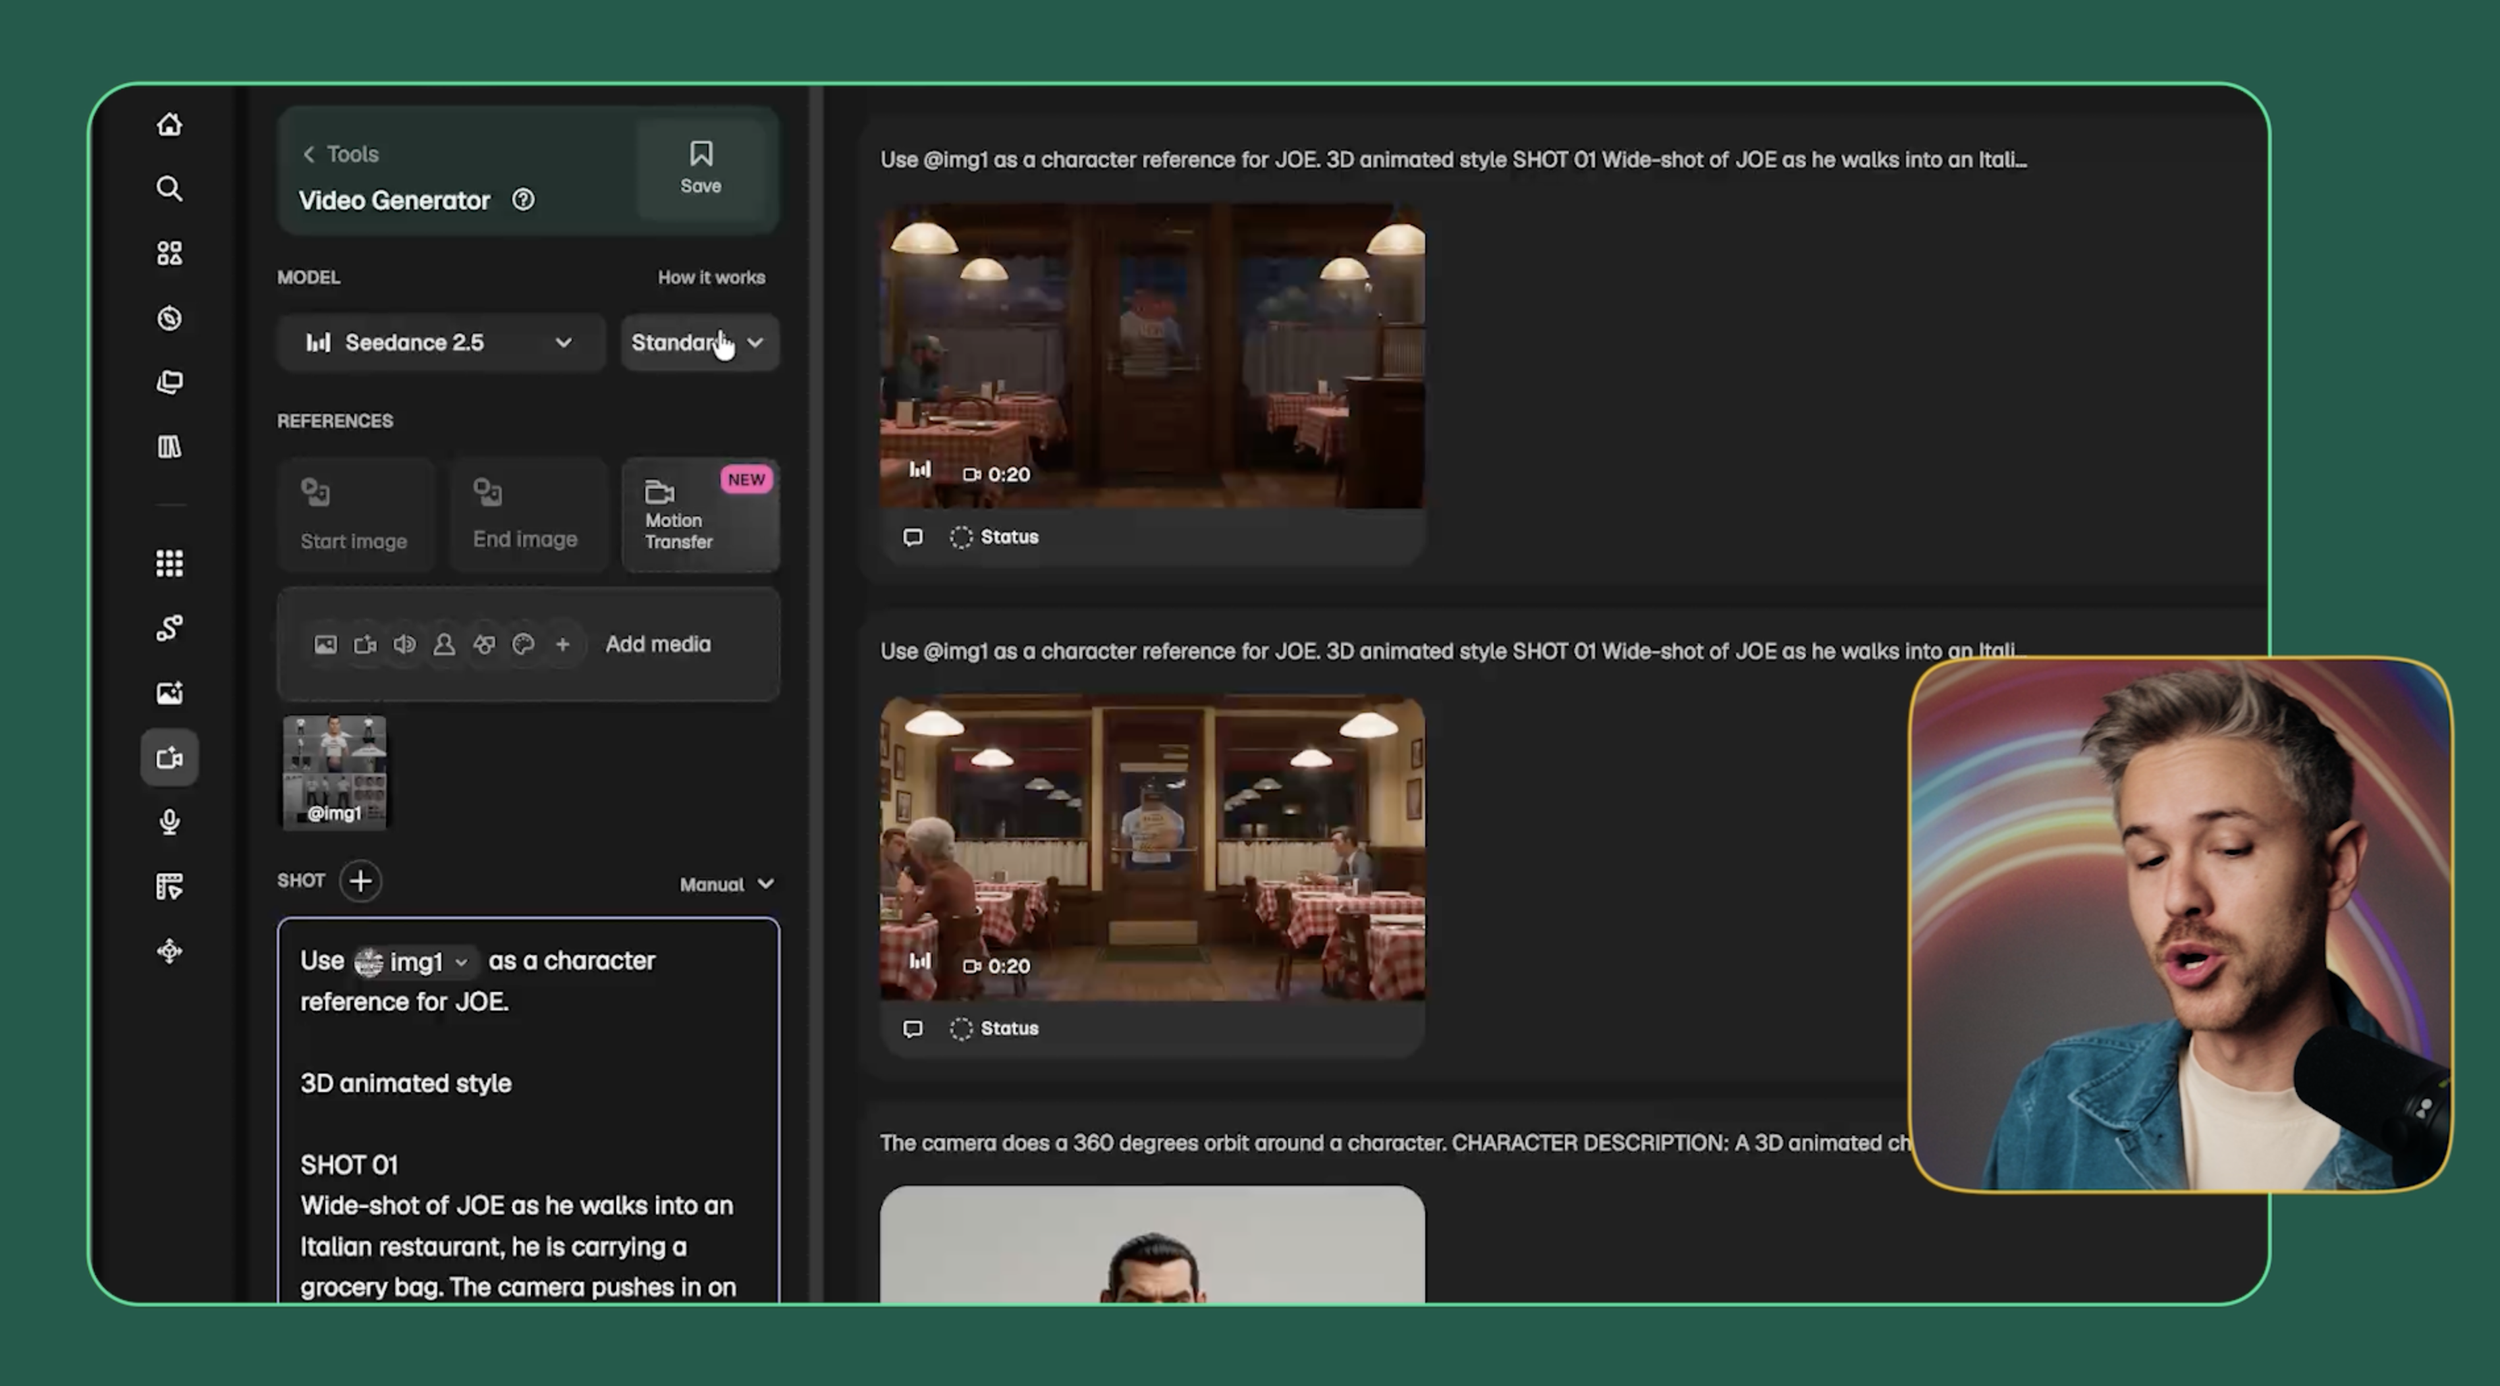
Task: Open the second restaurant video with diners
Action: click(1152, 848)
